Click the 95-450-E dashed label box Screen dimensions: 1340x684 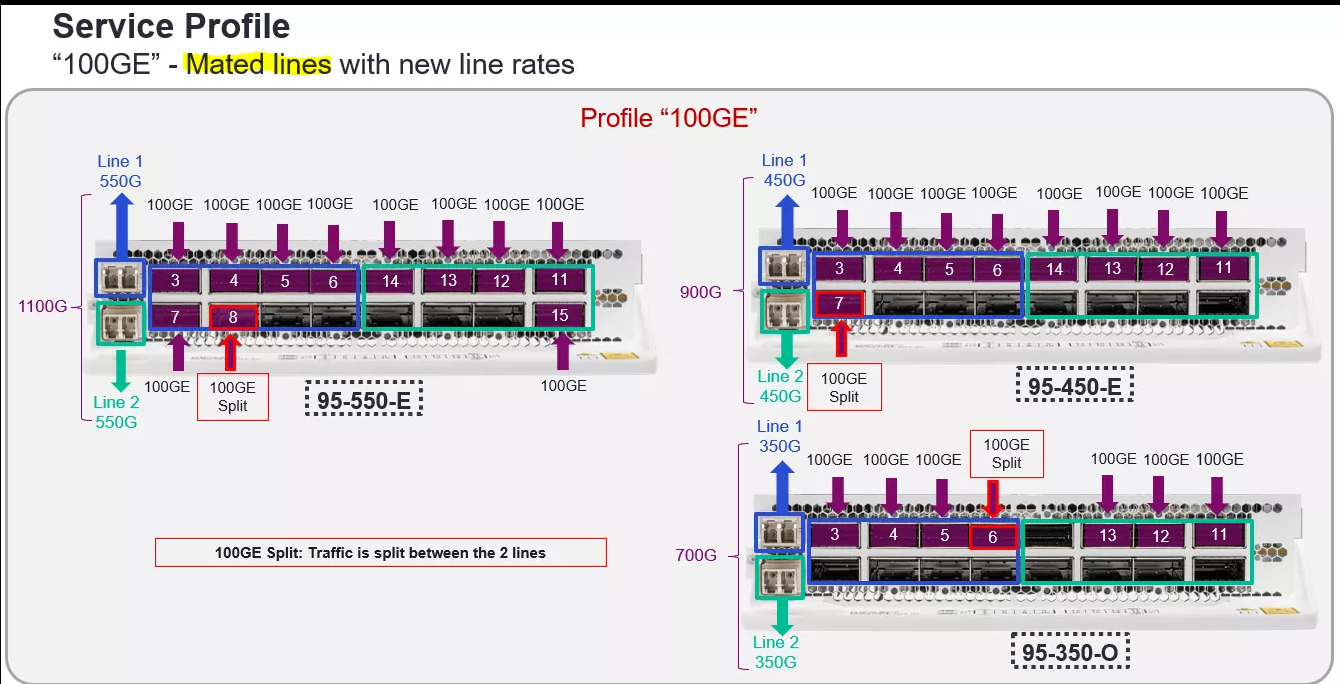pos(1075,384)
